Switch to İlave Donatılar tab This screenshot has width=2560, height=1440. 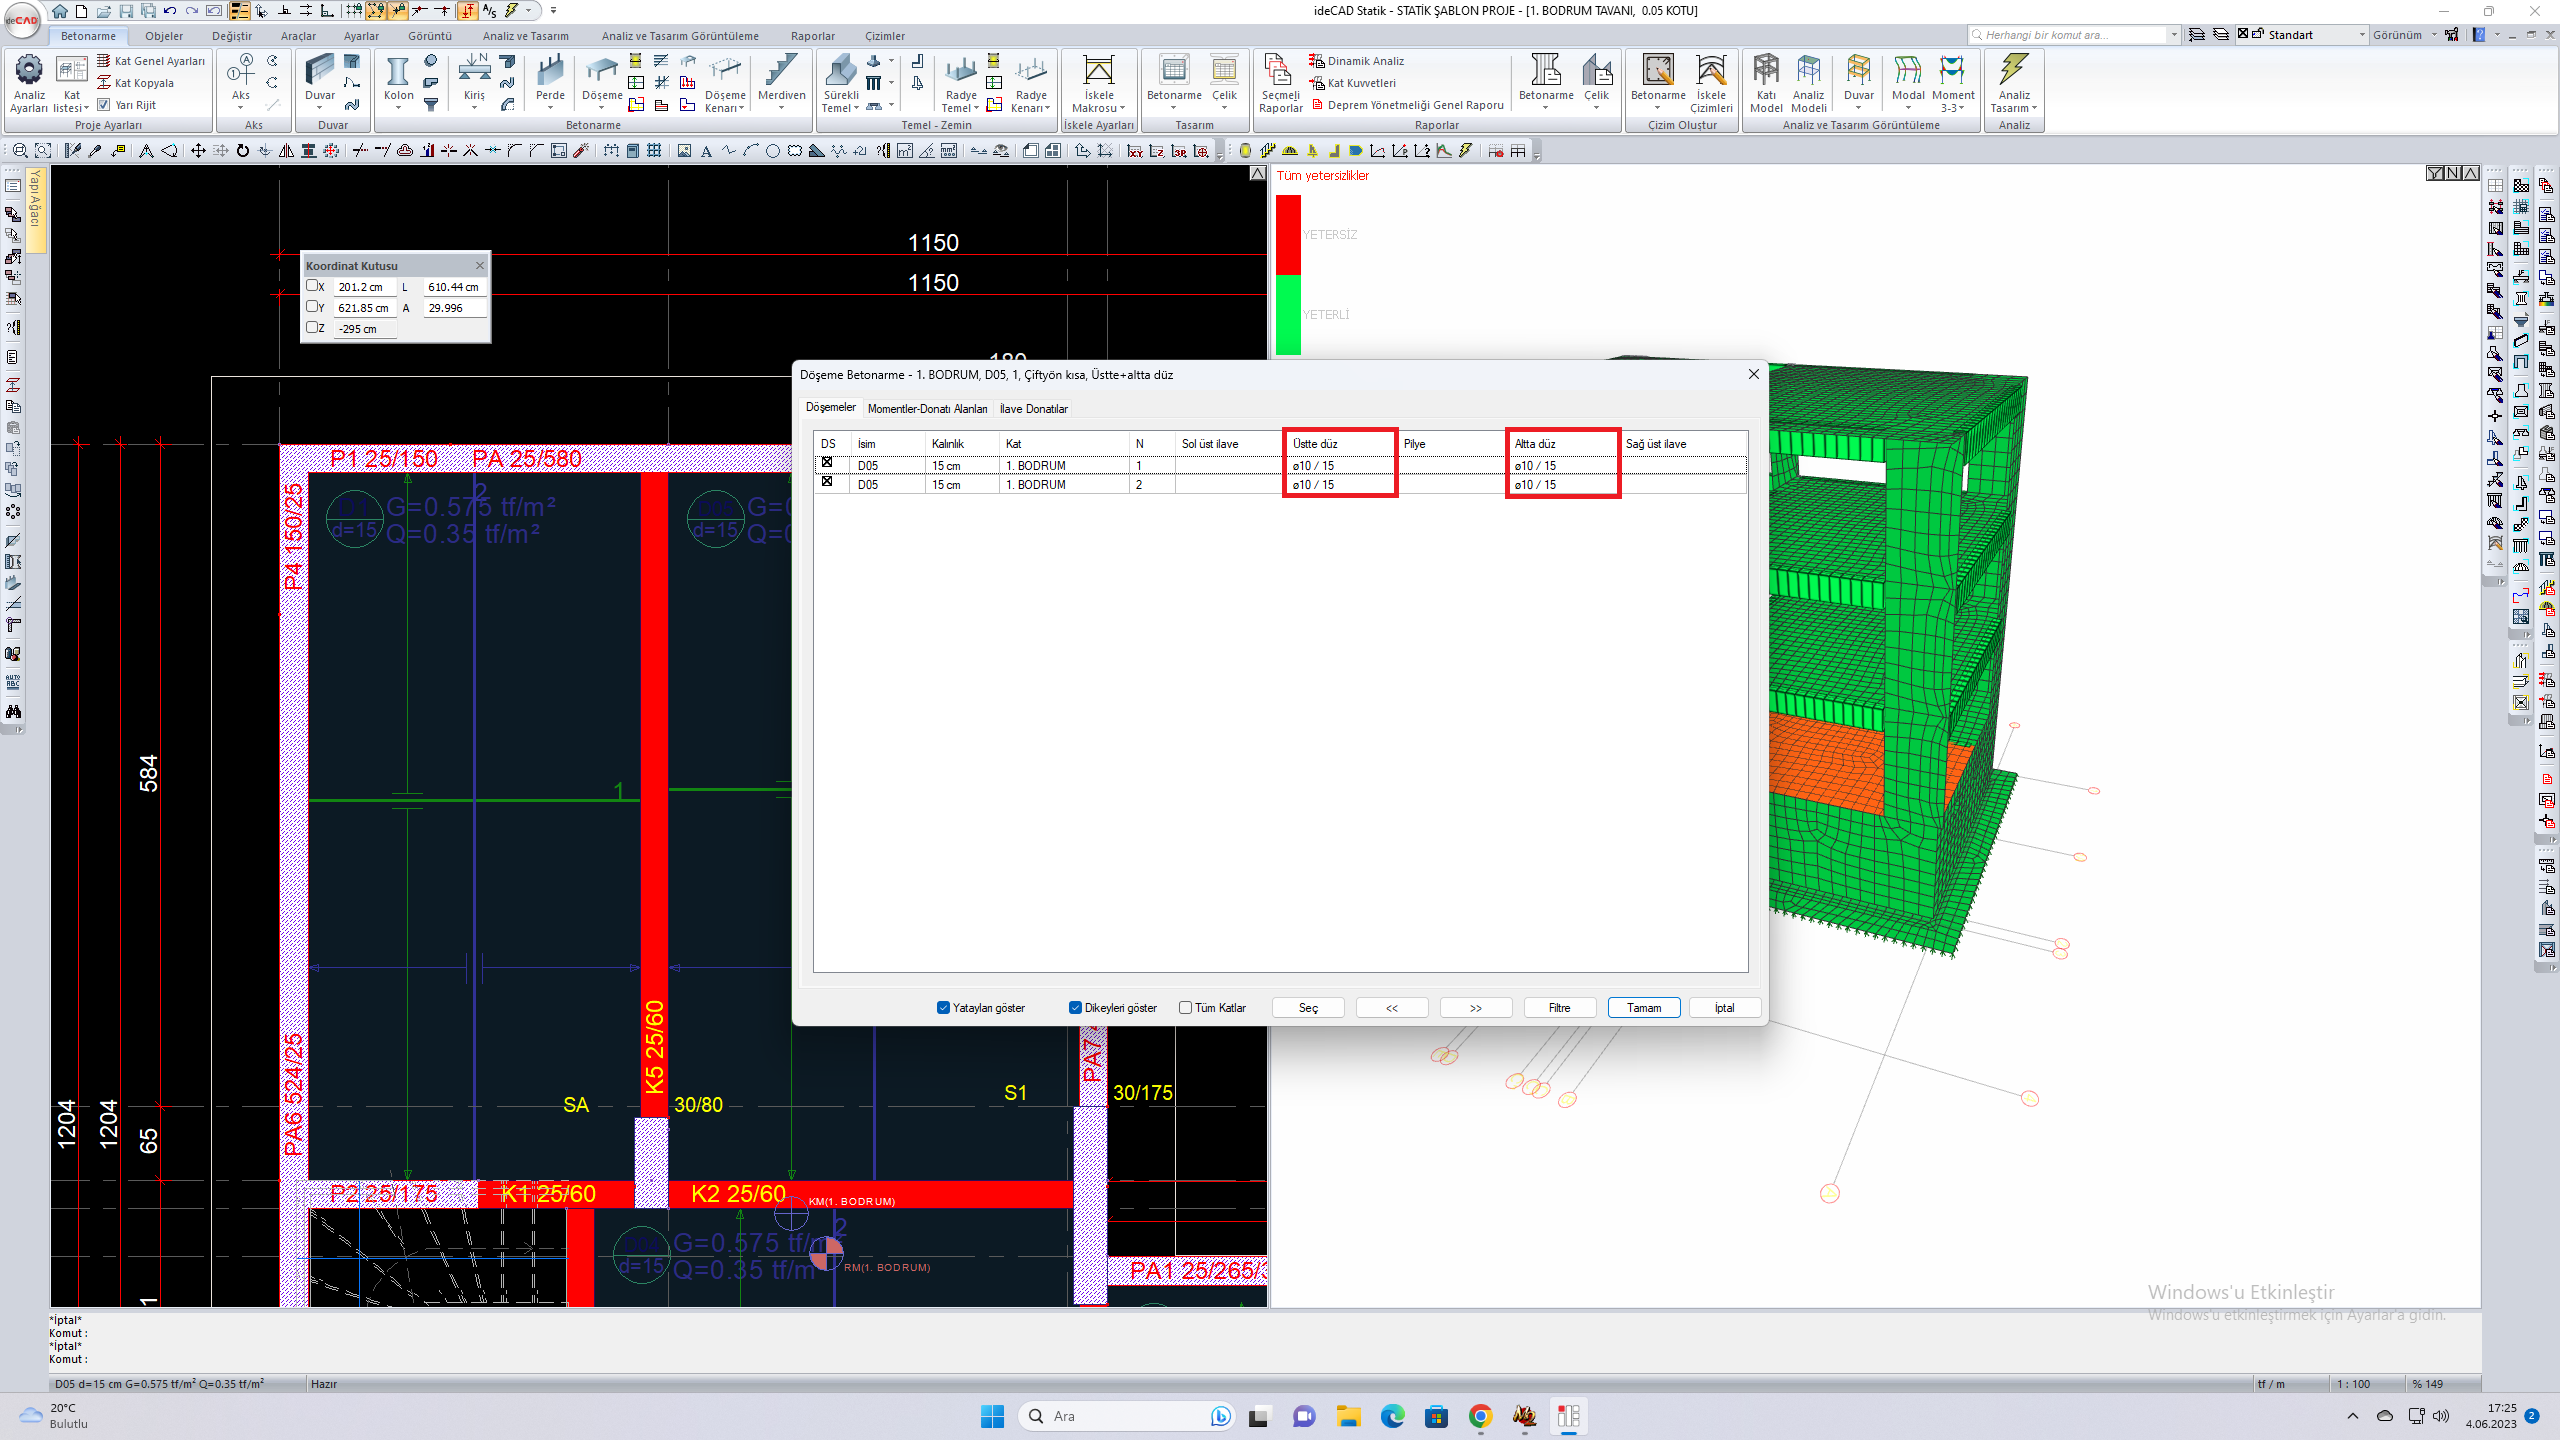1033,408
